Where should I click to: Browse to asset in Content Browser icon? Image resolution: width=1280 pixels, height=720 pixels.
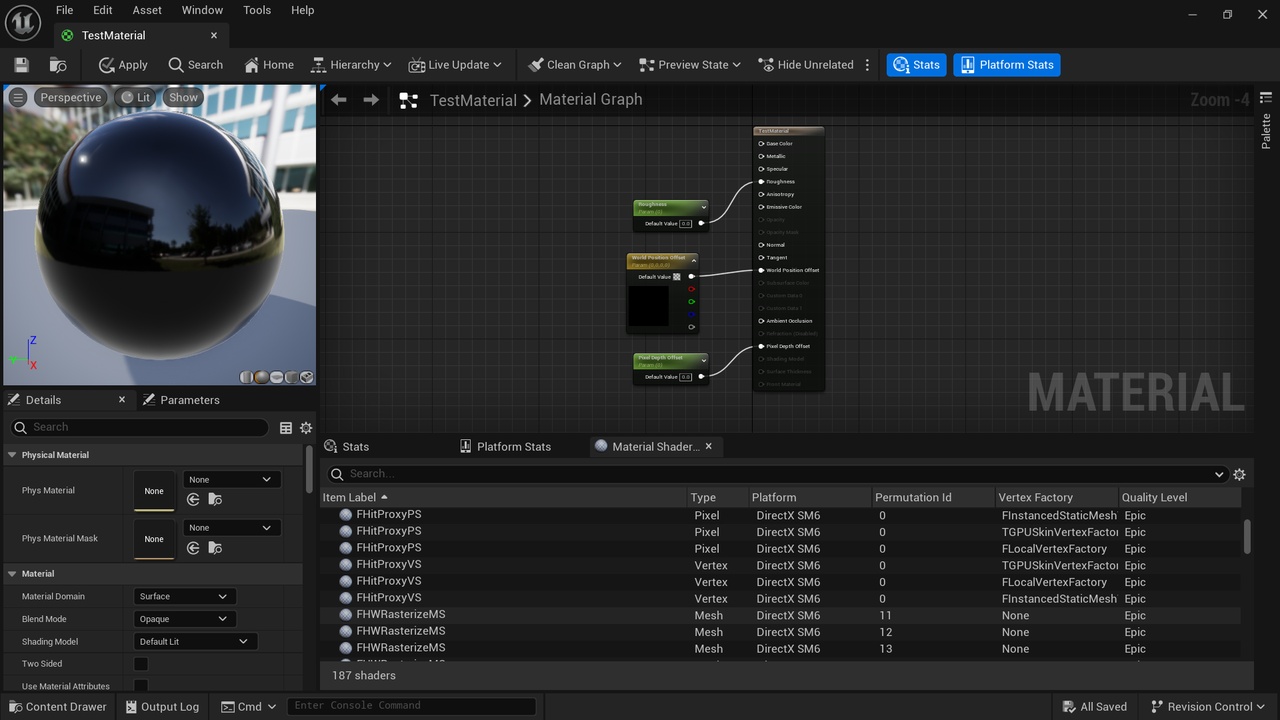click(58, 65)
